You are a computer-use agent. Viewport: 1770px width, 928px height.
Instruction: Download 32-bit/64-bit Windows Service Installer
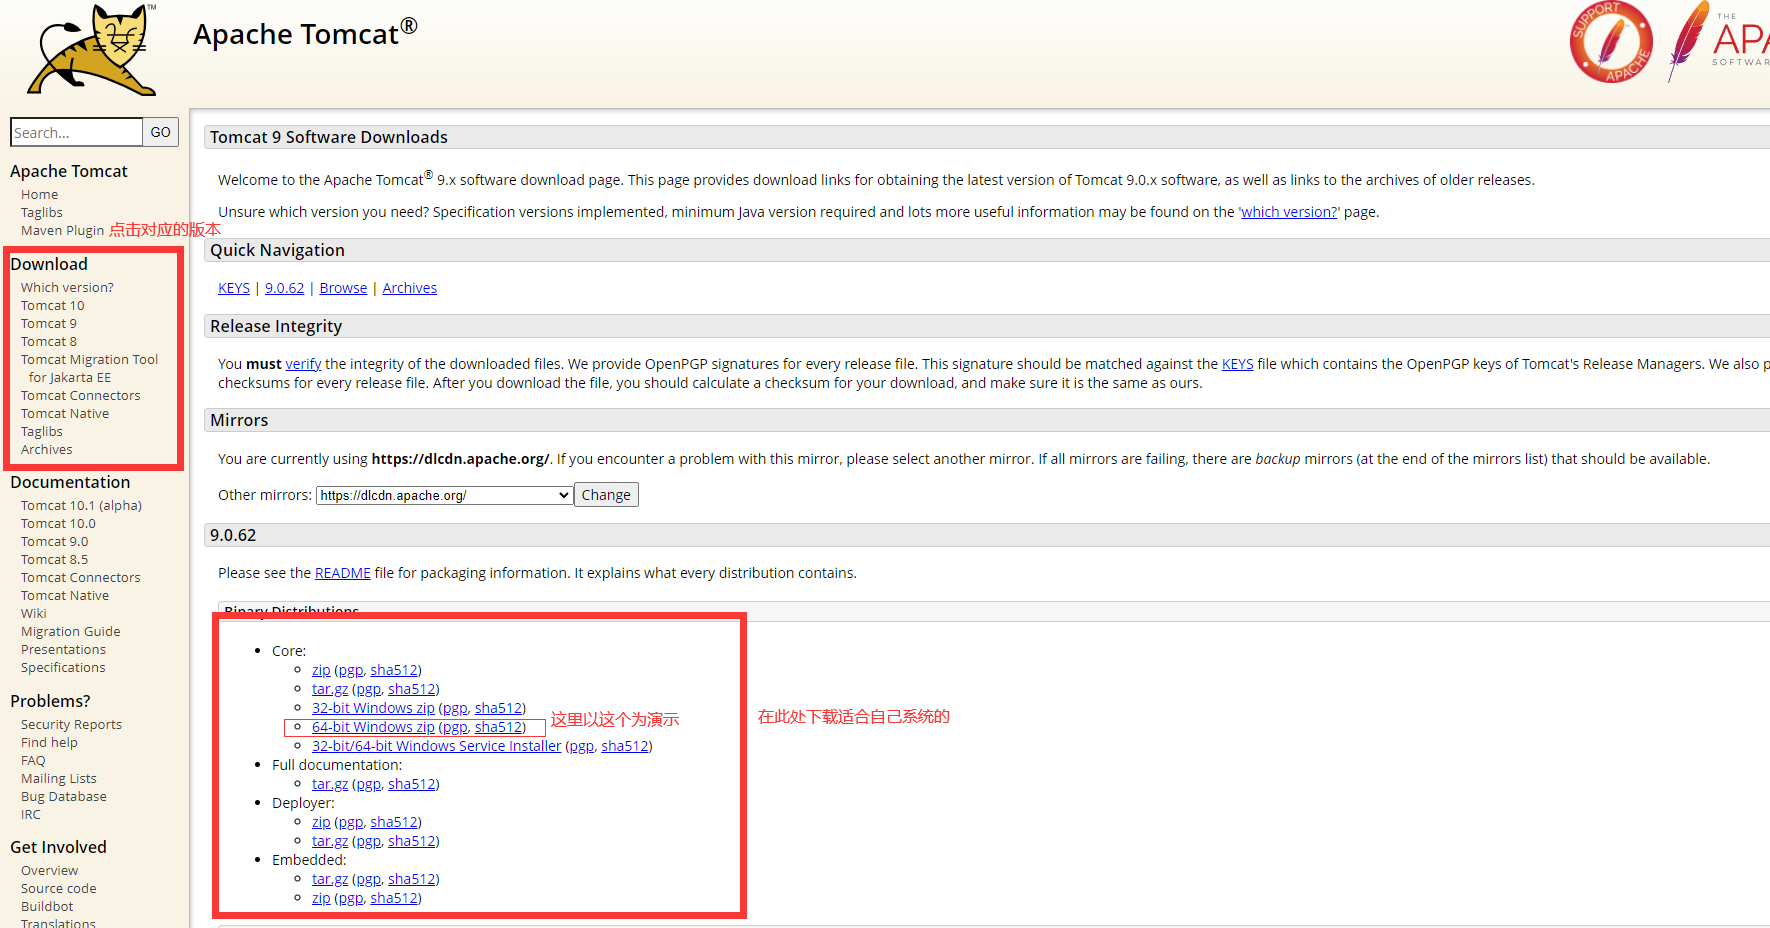coord(437,746)
